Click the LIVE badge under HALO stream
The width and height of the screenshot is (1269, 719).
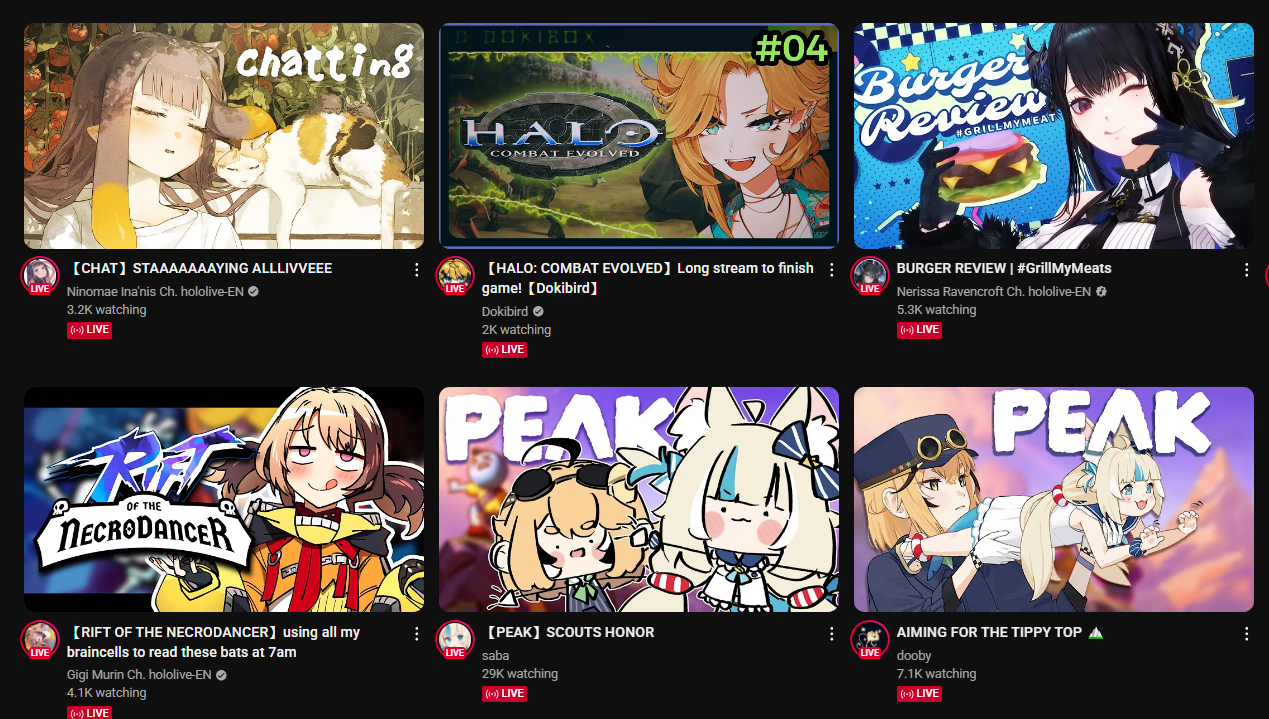pos(504,350)
